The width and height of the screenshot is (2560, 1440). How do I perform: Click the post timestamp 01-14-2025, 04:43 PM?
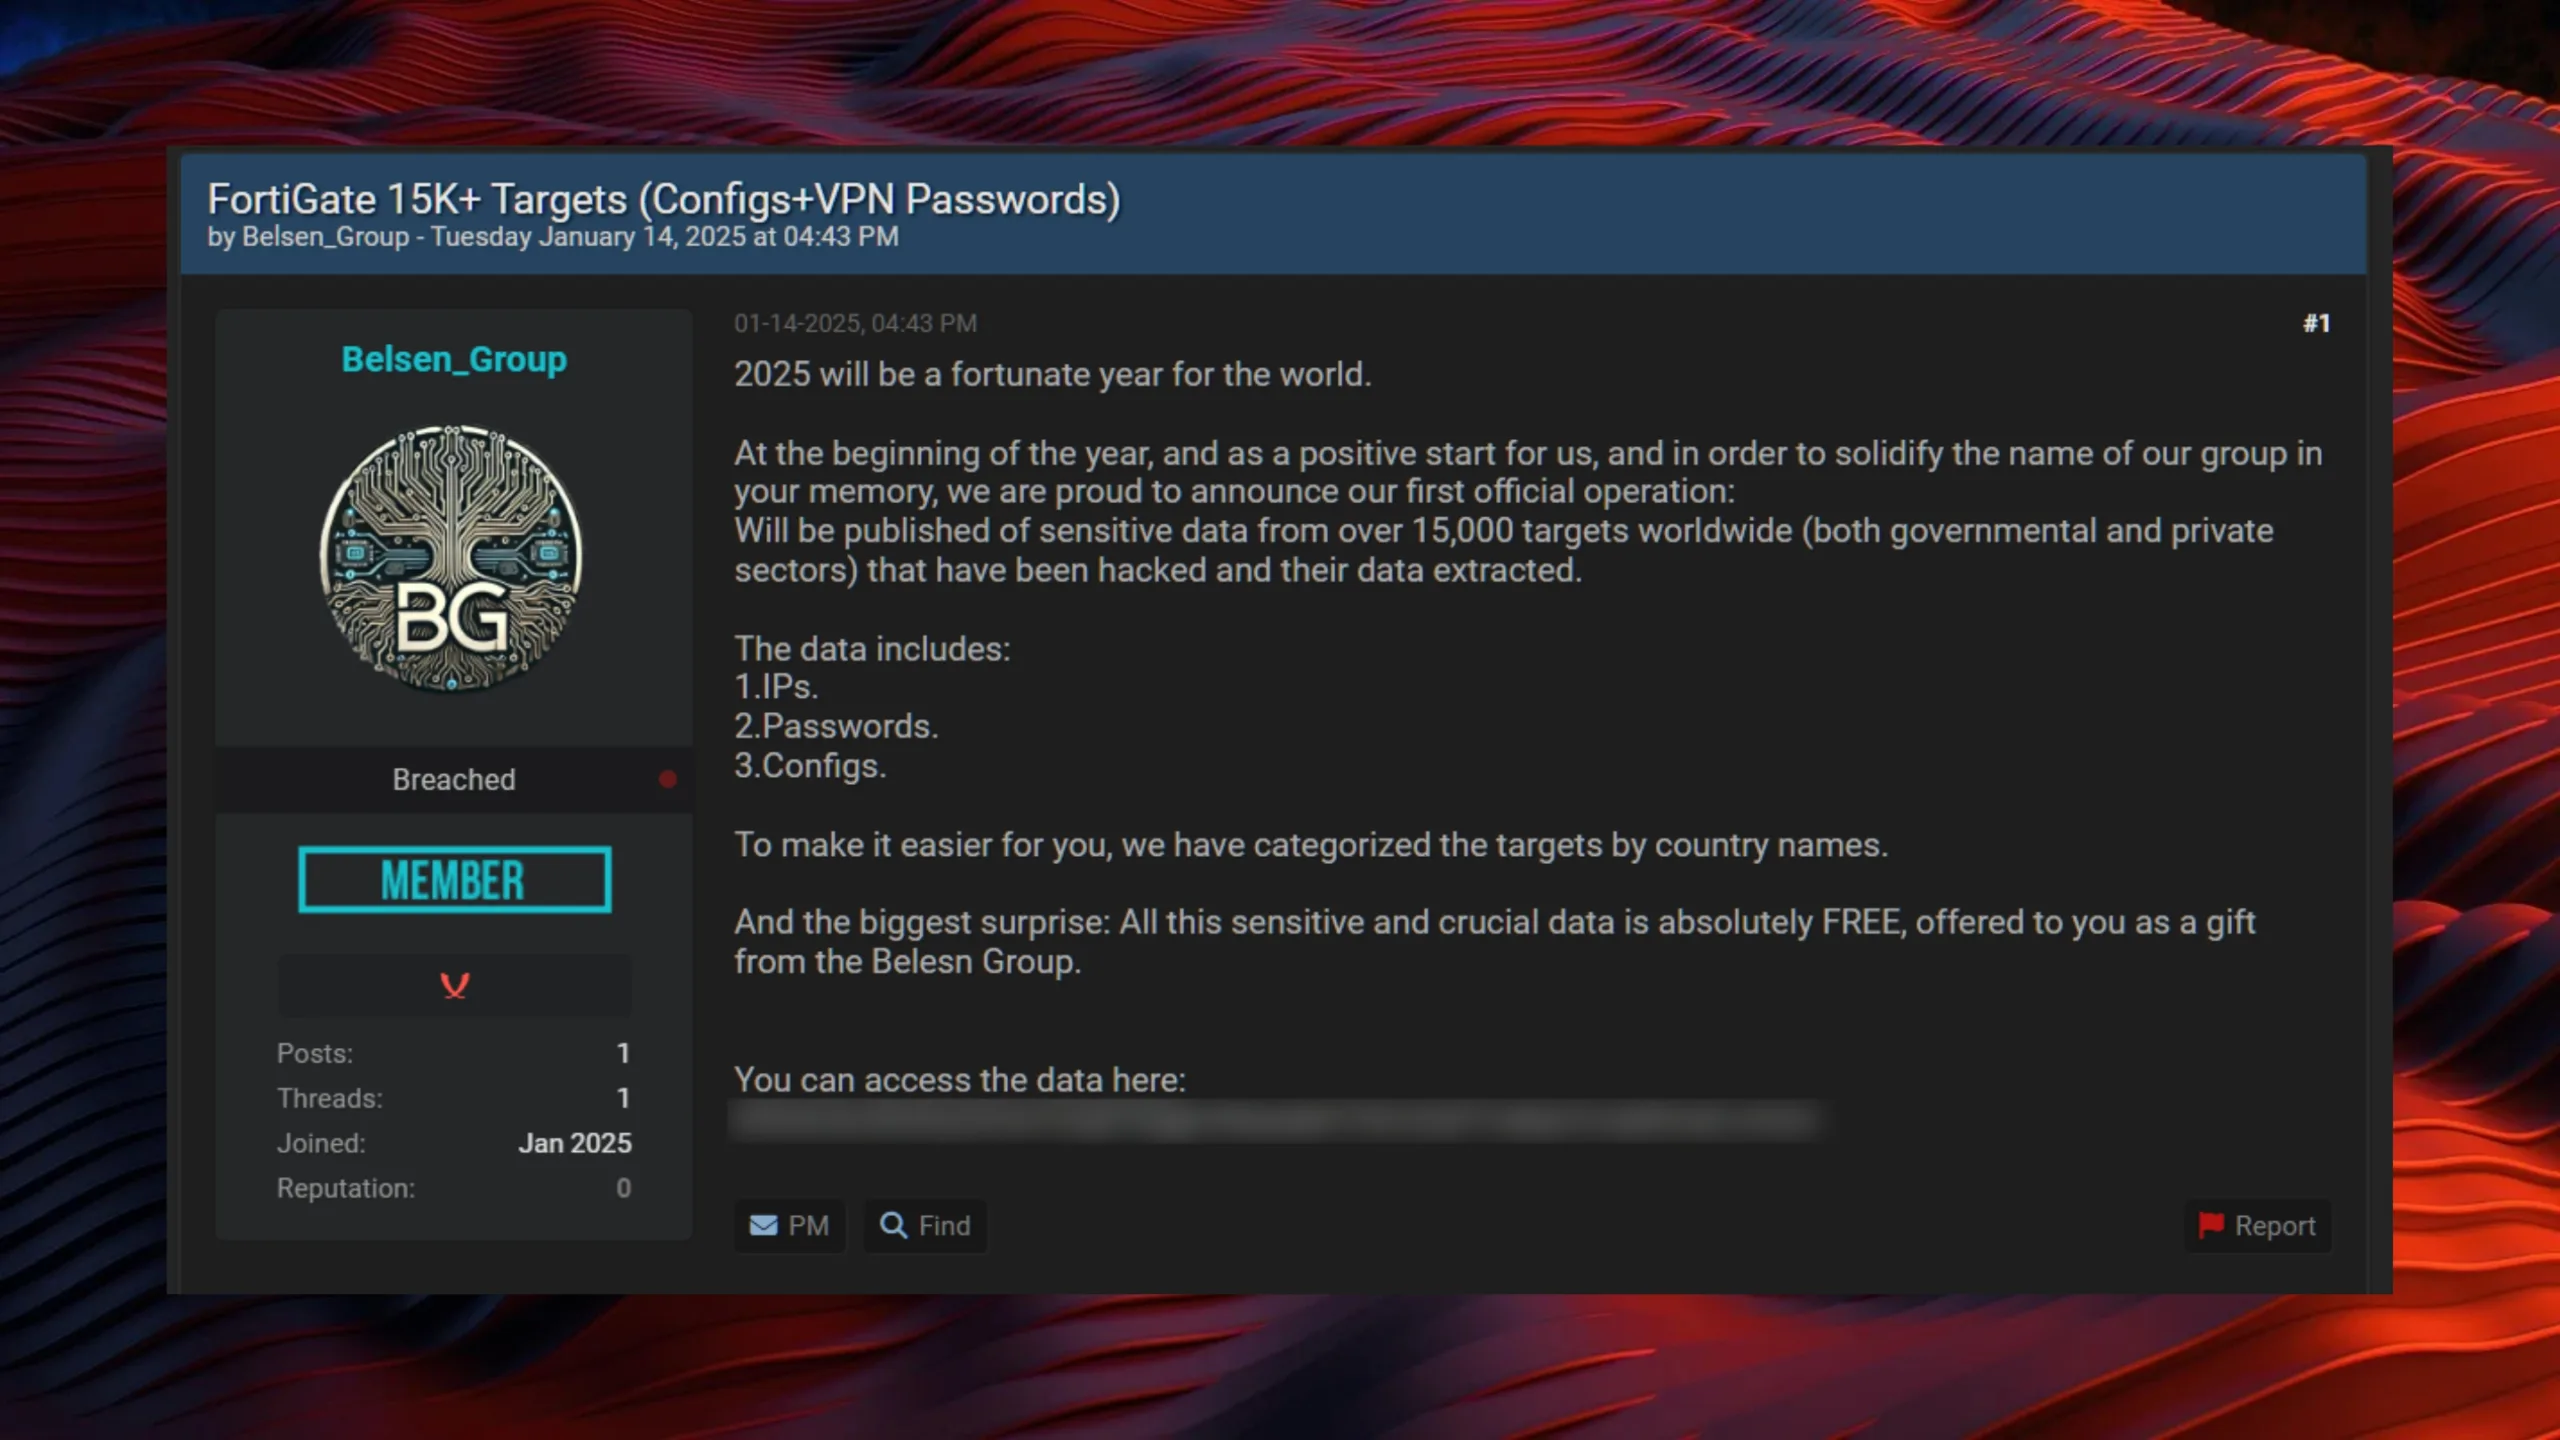(855, 323)
